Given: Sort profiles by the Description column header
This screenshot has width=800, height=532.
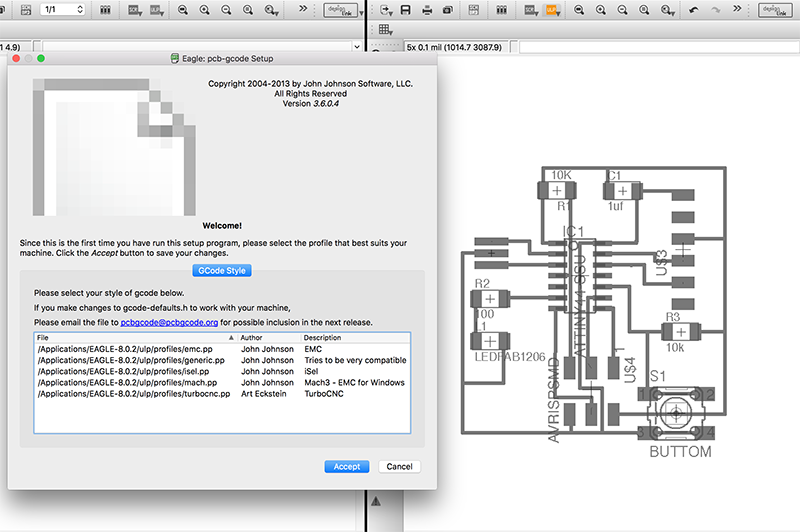Looking at the screenshot, I should (x=356, y=337).
